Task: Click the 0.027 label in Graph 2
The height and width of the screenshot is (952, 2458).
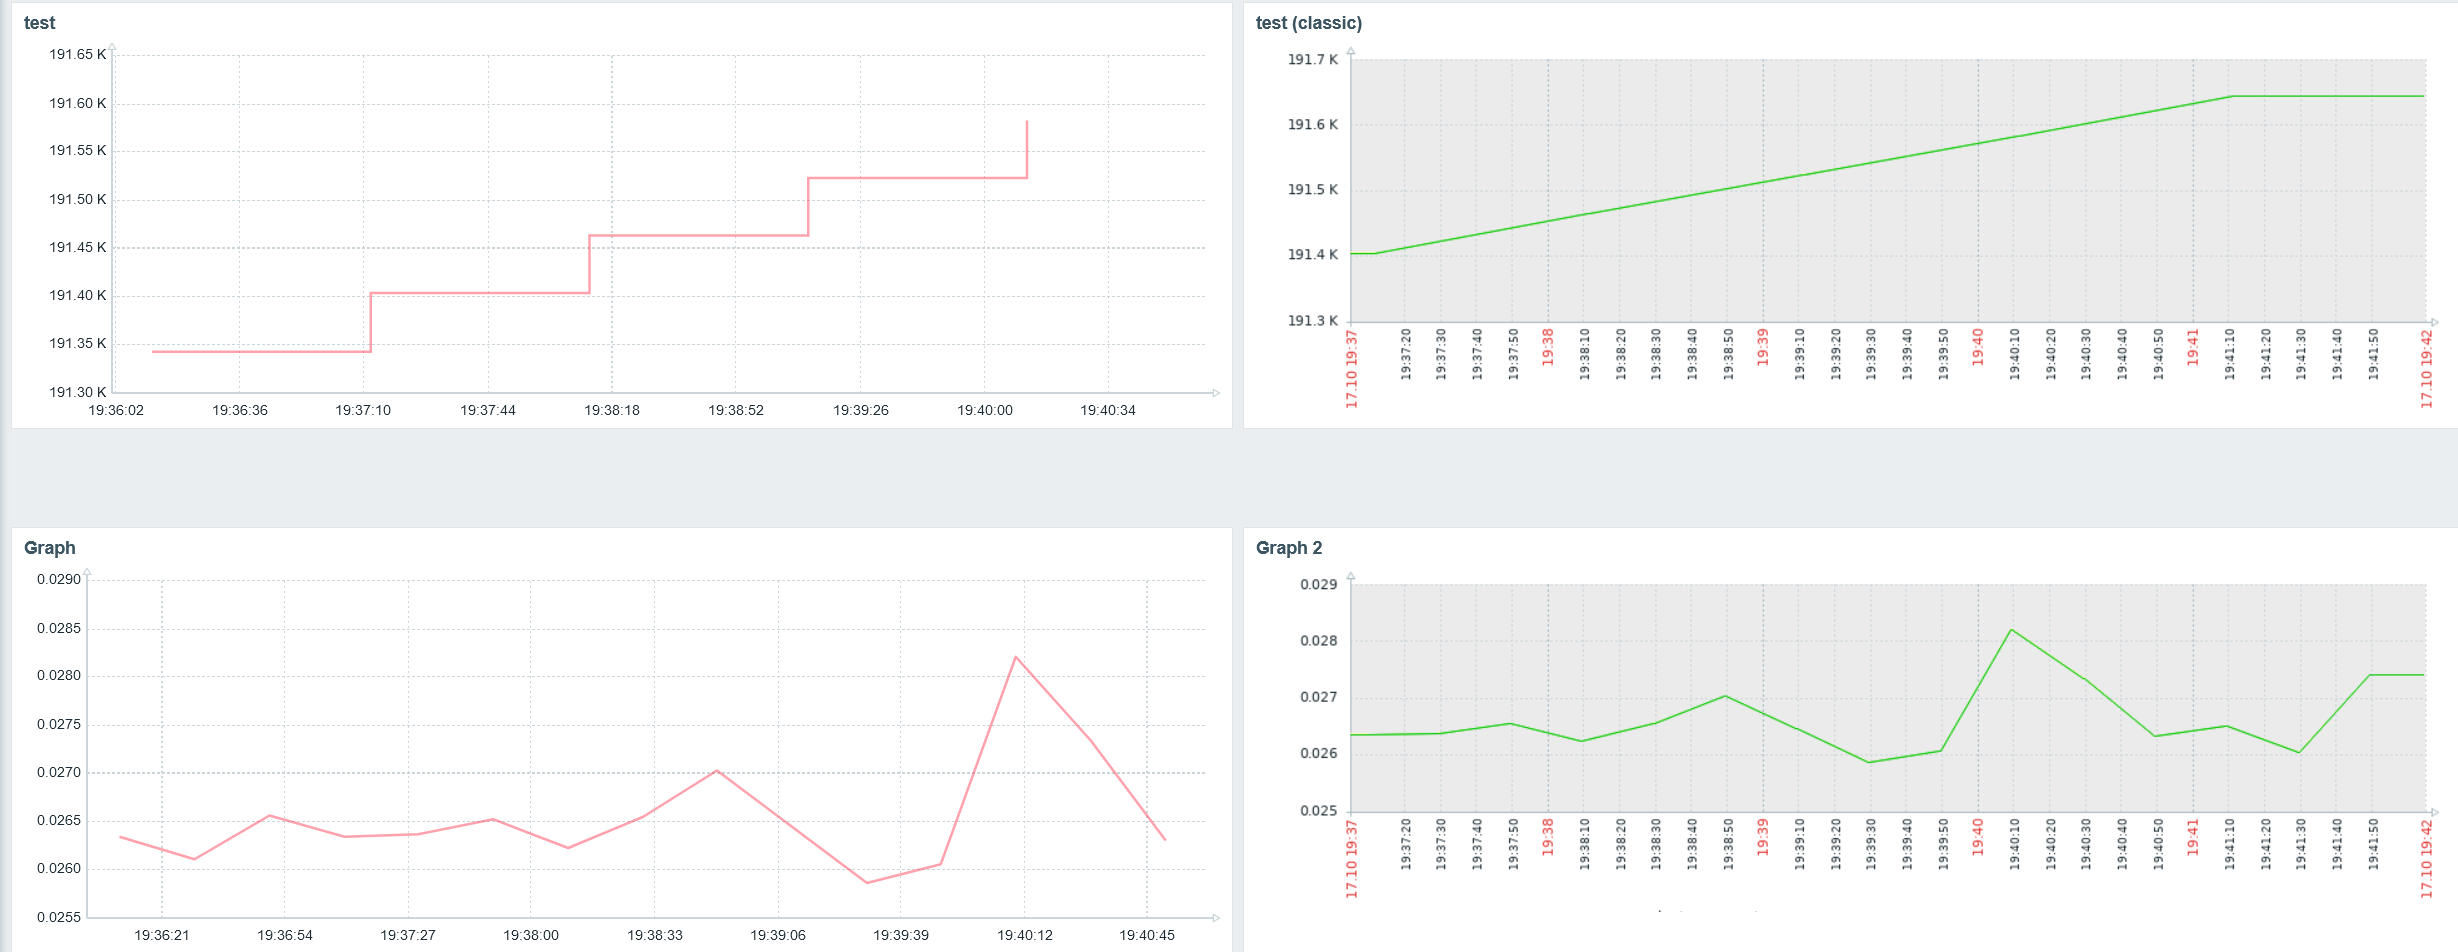Action: click(1318, 697)
